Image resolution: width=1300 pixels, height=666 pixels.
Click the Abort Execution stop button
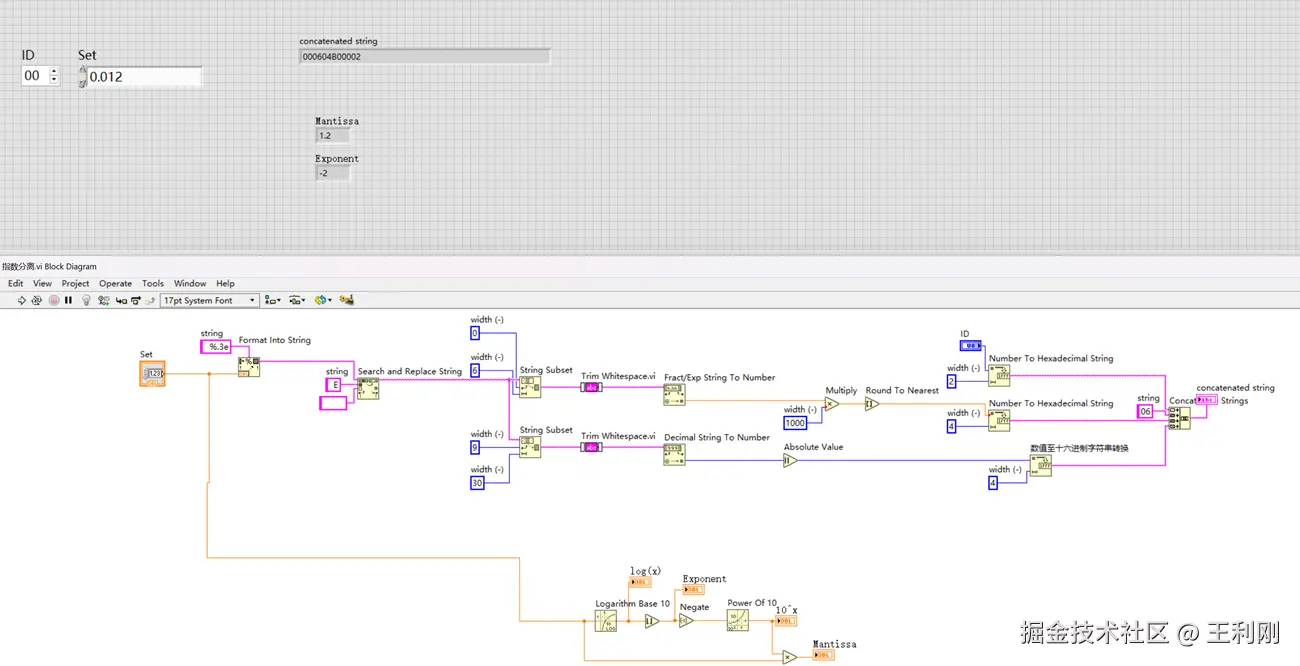click(54, 300)
